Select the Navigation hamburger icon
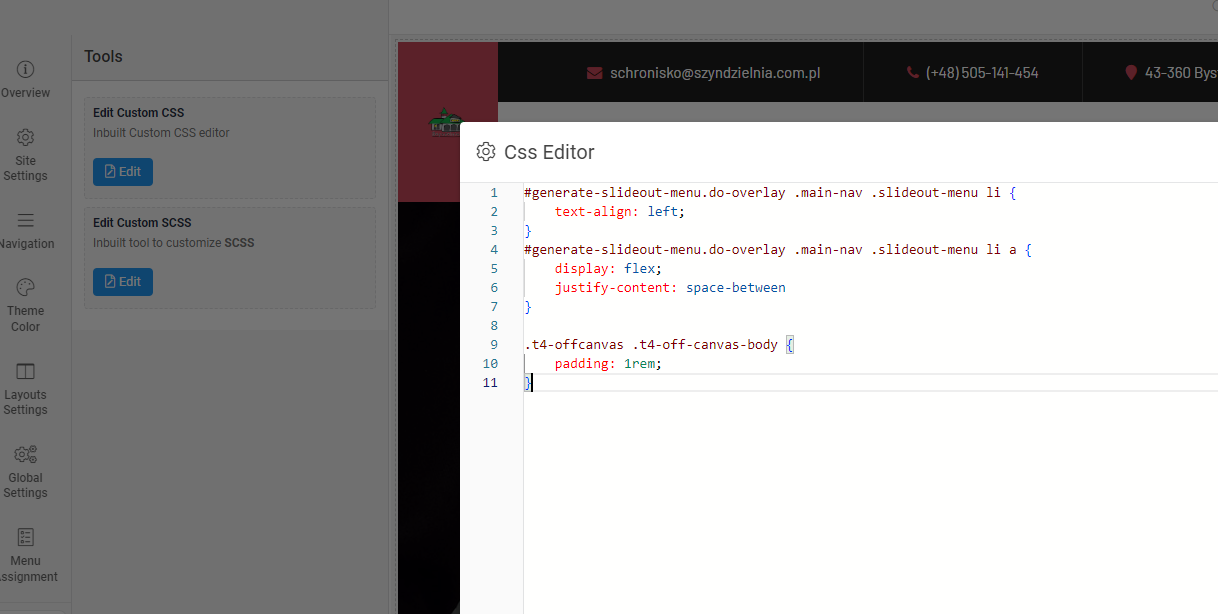Viewport: 1218px width, 614px height. point(26,220)
